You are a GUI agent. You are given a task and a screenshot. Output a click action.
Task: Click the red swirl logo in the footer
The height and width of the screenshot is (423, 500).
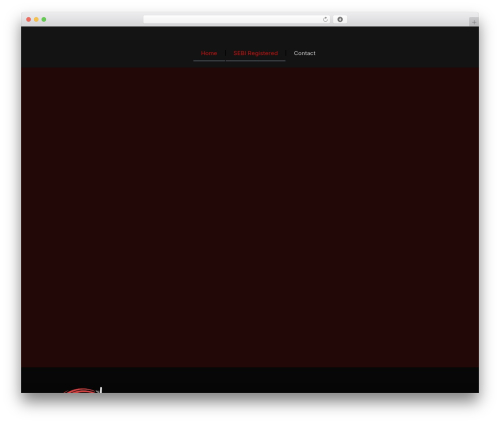83,390
